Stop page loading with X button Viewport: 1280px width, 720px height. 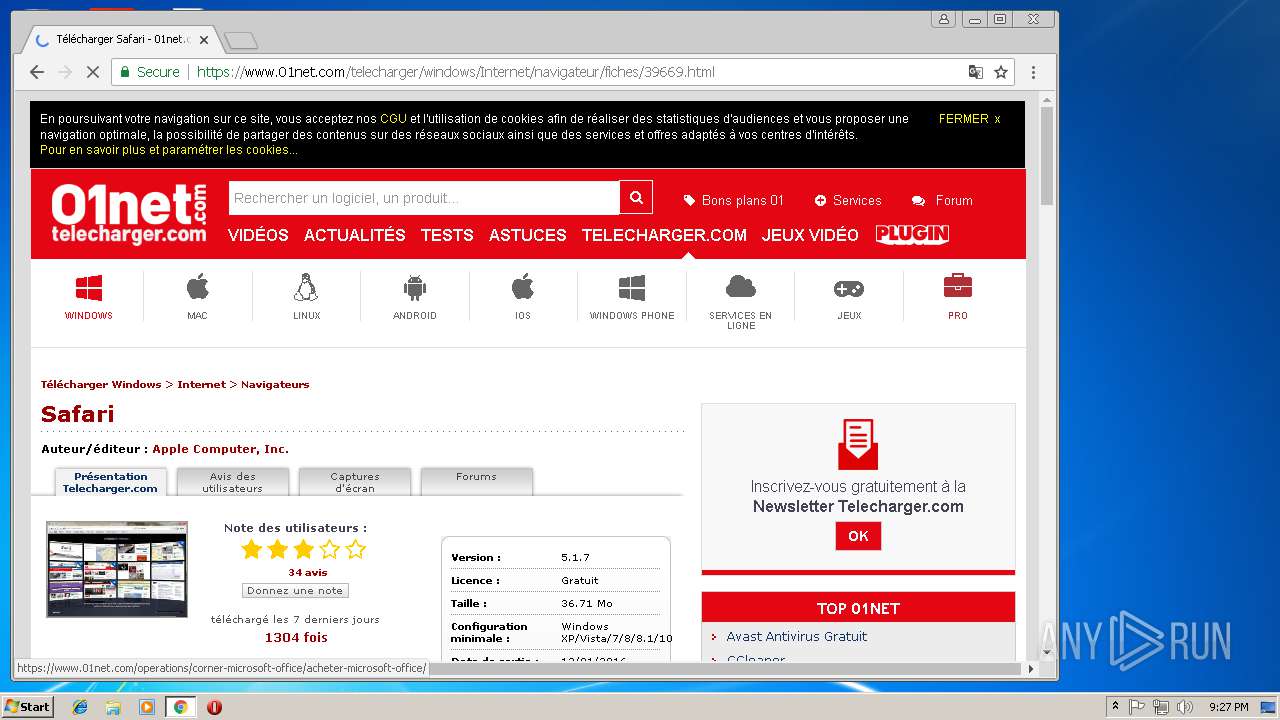click(x=93, y=72)
